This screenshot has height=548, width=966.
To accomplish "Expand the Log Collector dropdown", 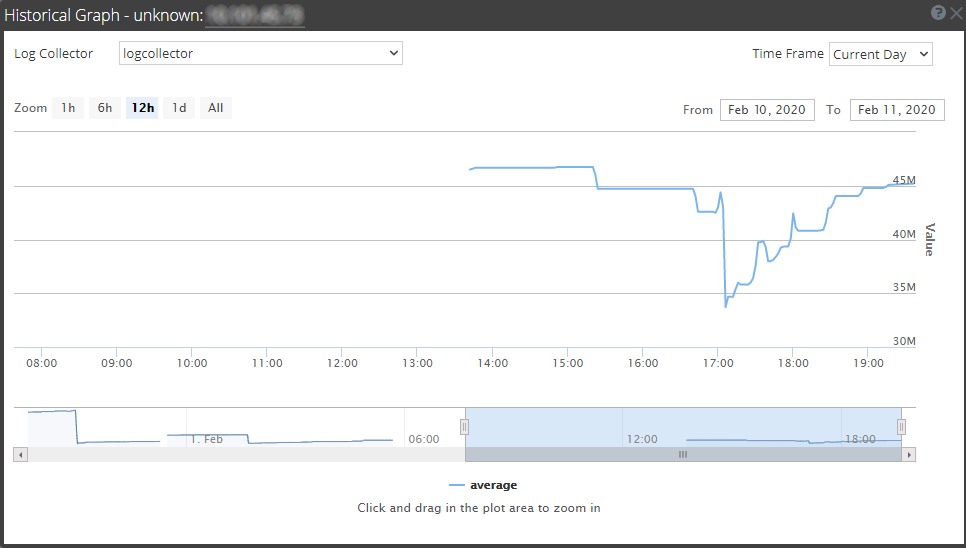I will point(261,53).
